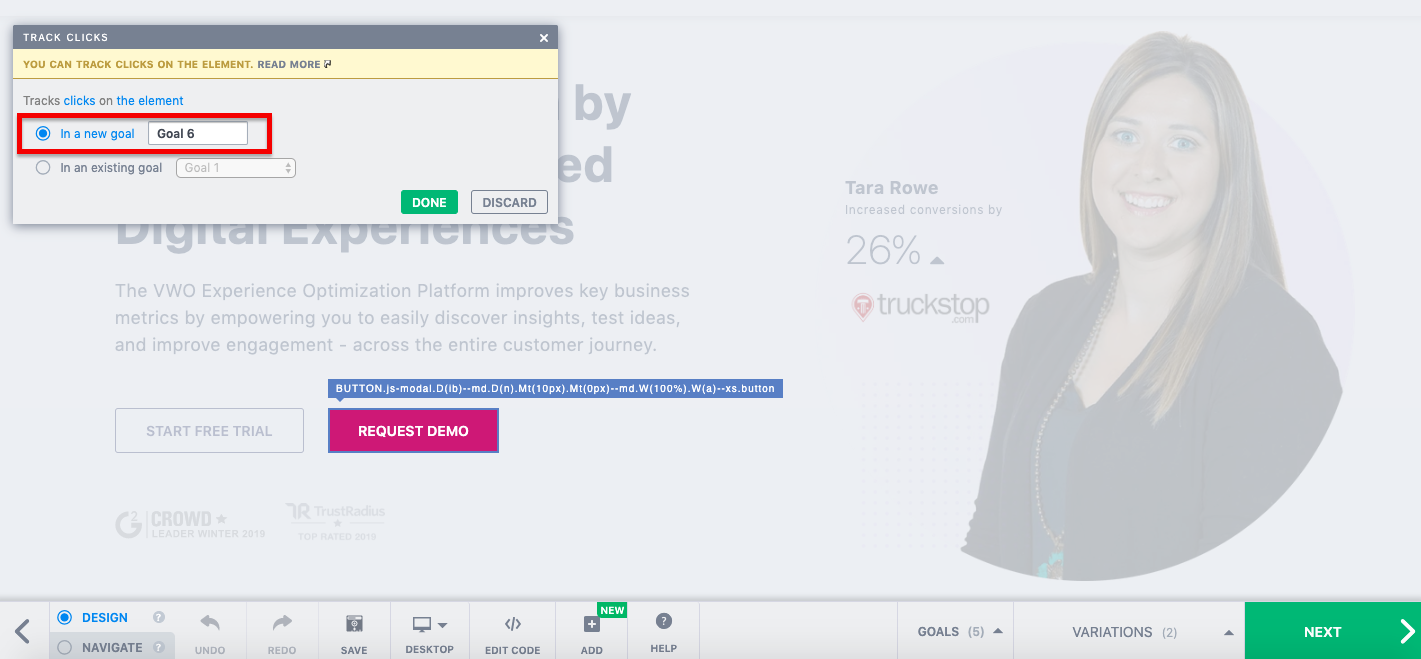
Task: Click the SAVE icon
Action: tap(354, 624)
